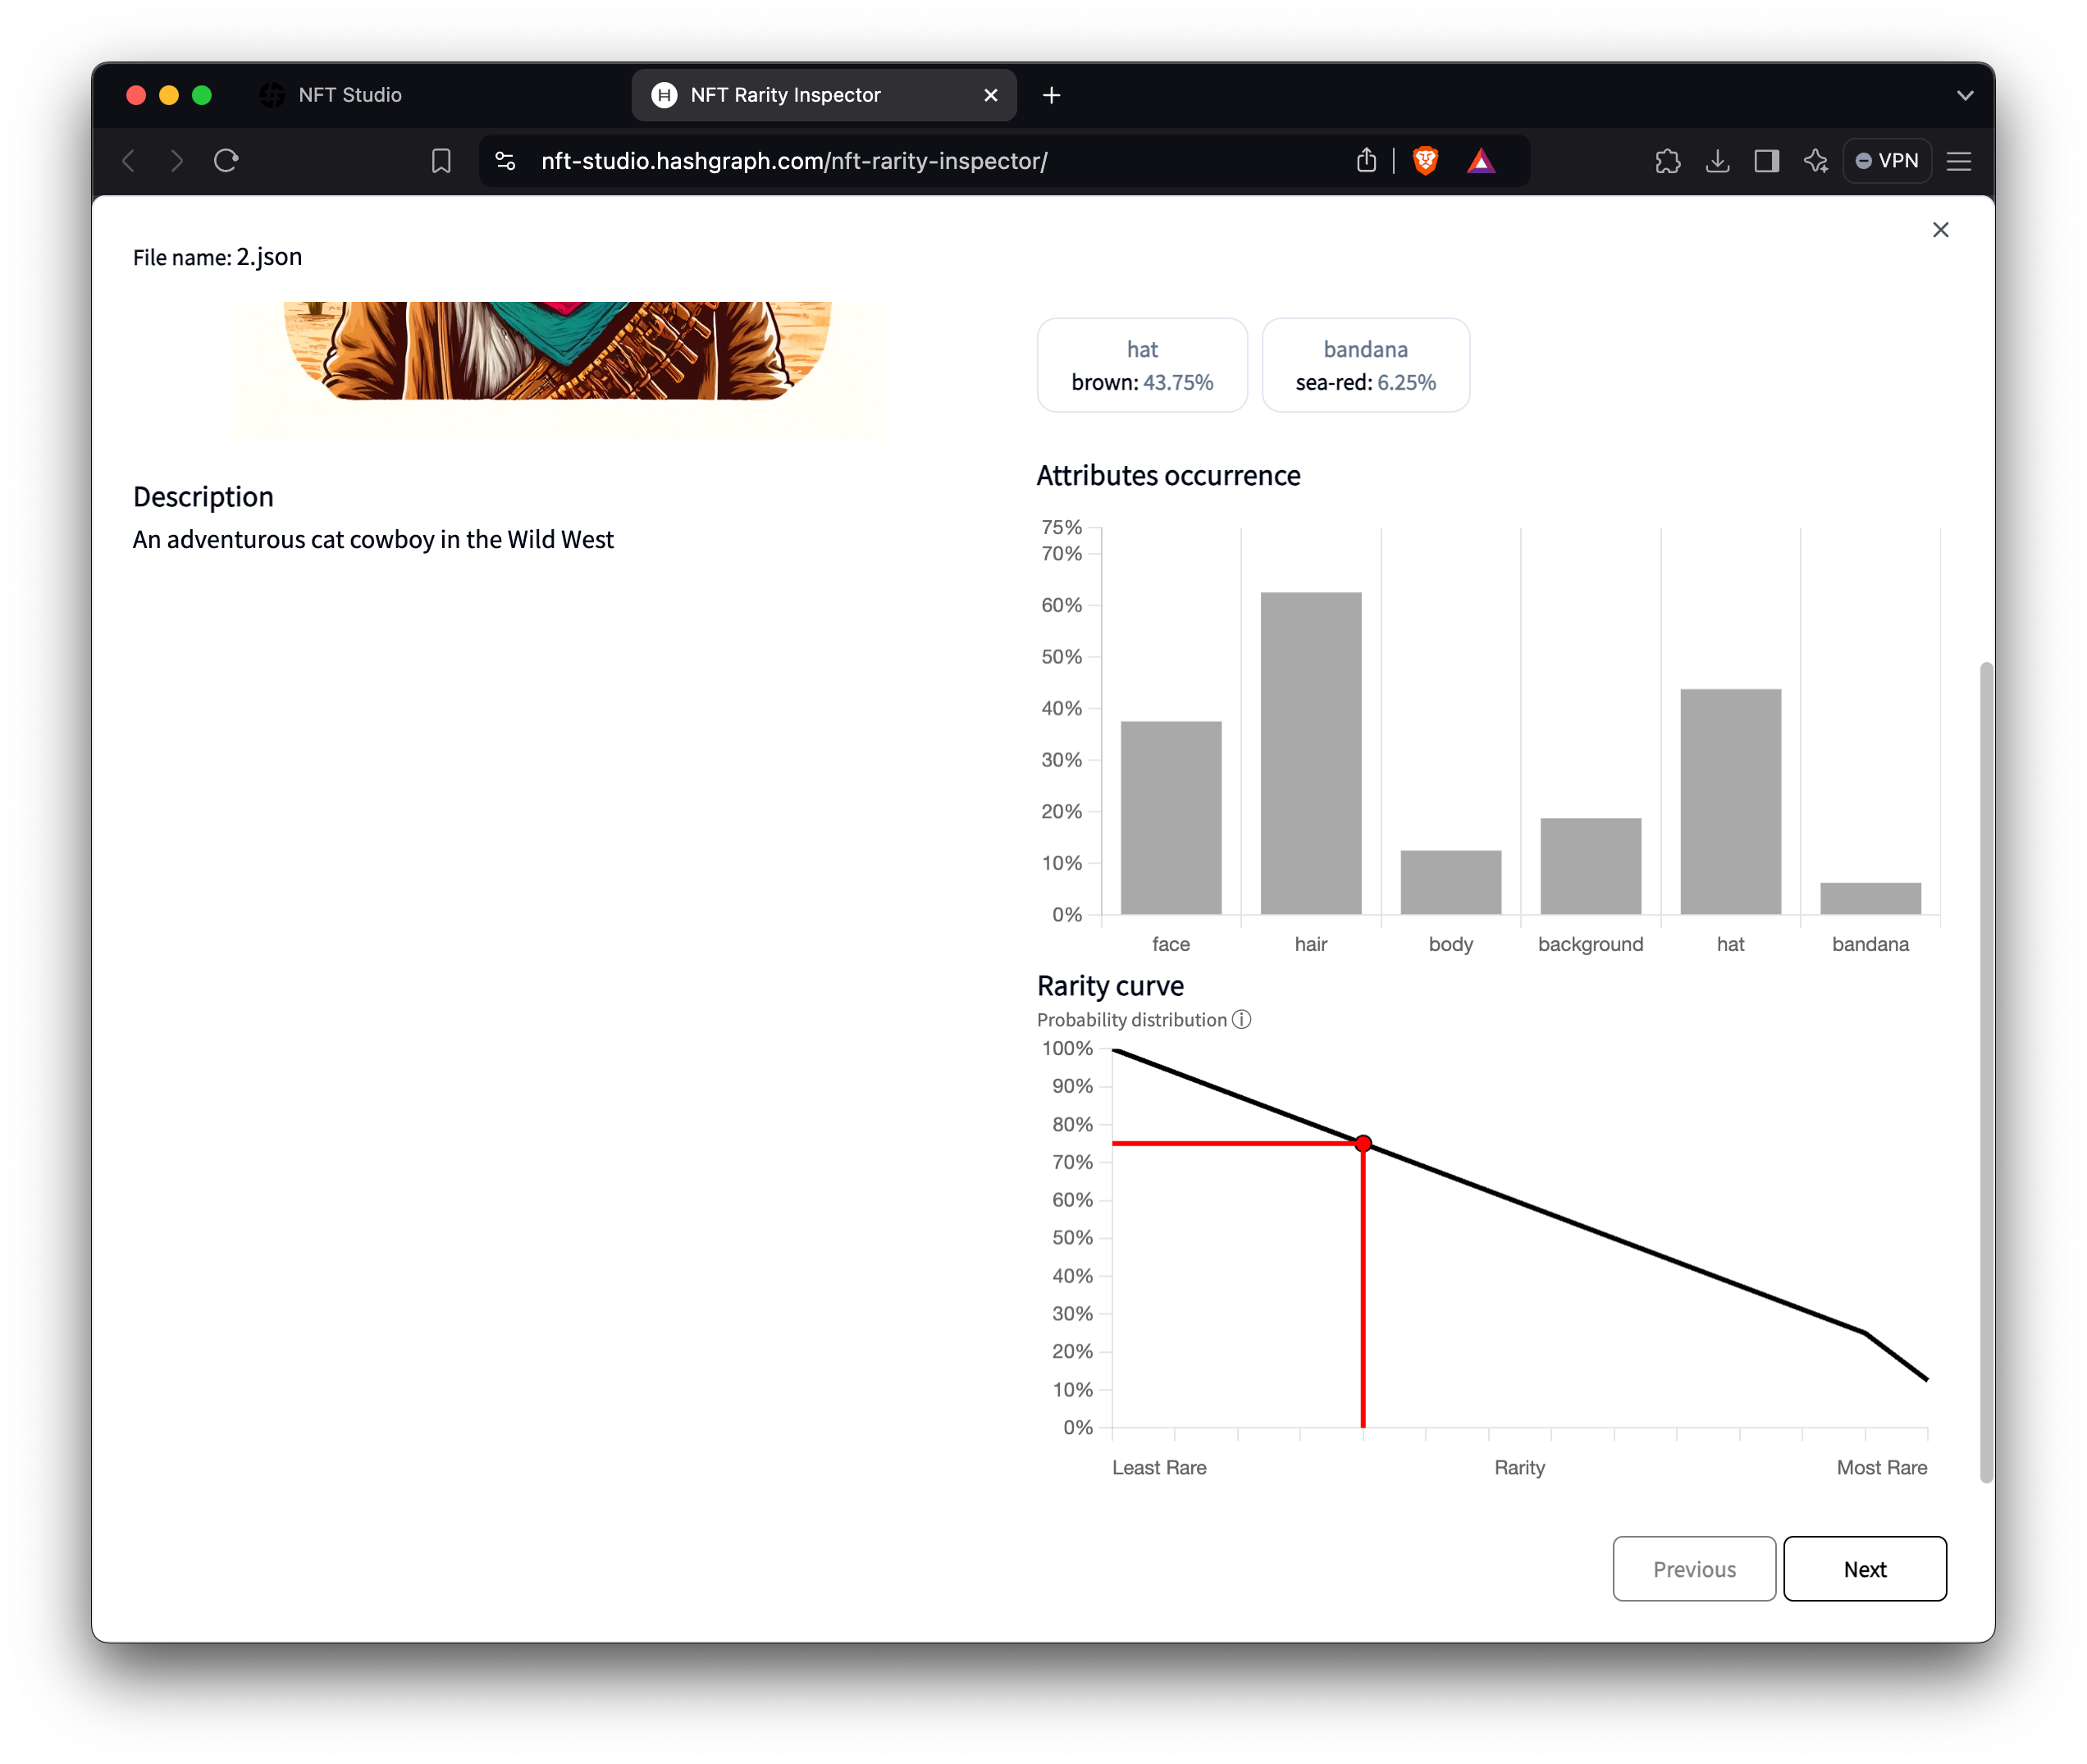Expand the tab list chevron
This screenshot has height=1764, width=2087.
click(1964, 95)
